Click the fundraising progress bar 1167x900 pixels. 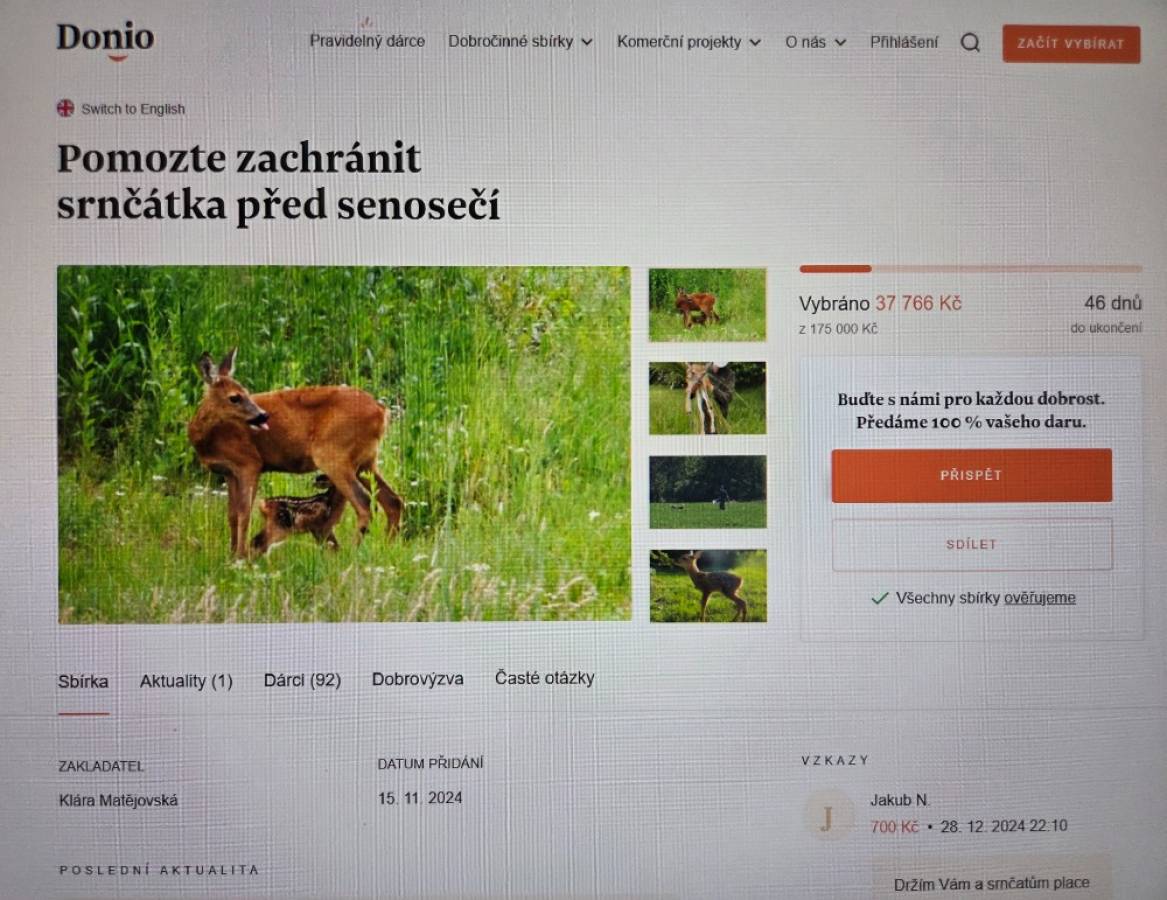[x=971, y=269]
